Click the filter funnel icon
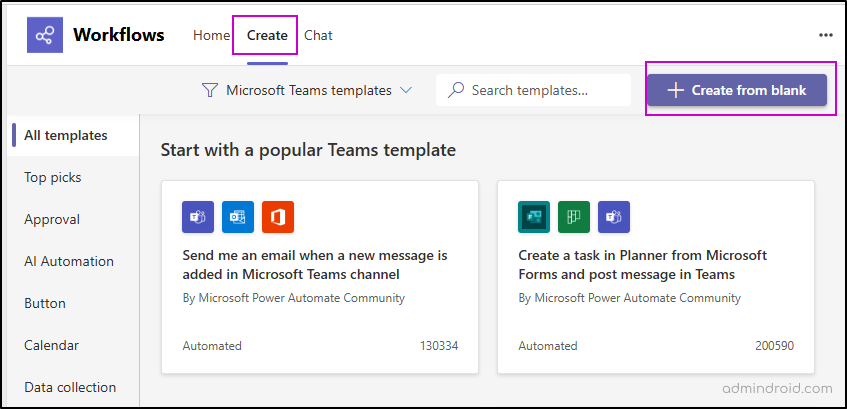This screenshot has width=847, height=409. (x=209, y=90)
